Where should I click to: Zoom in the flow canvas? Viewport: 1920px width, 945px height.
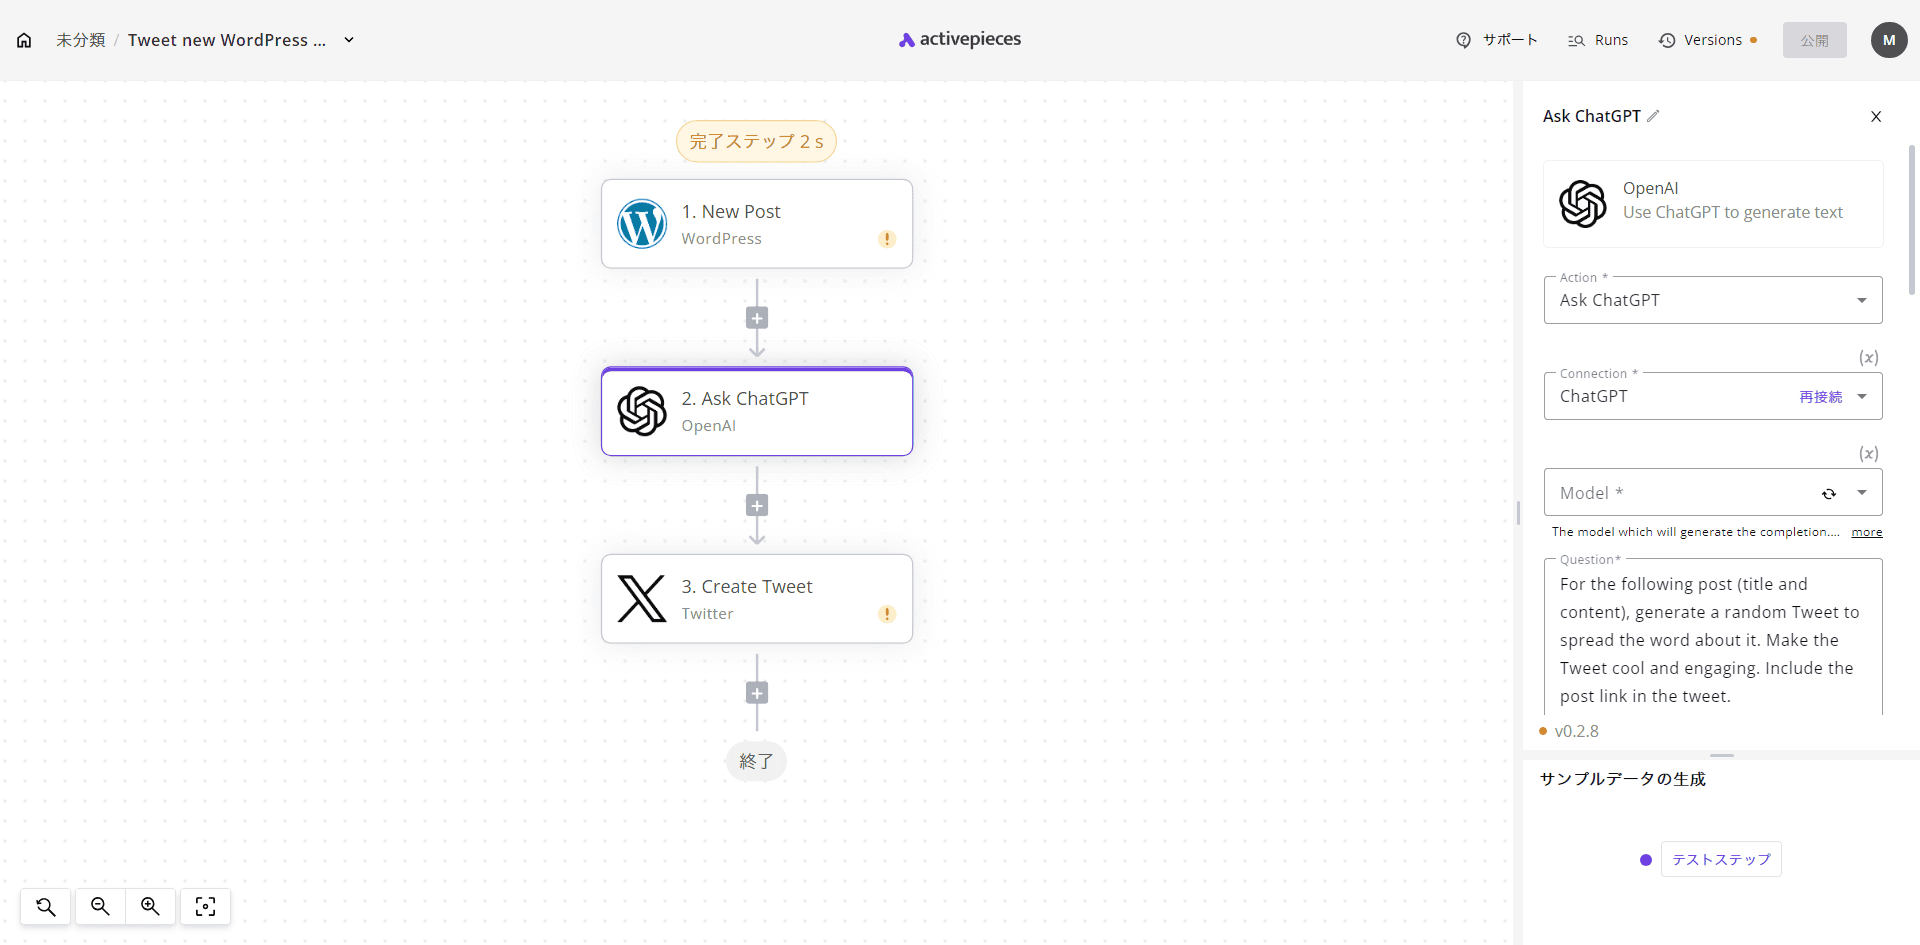(150, 906)
